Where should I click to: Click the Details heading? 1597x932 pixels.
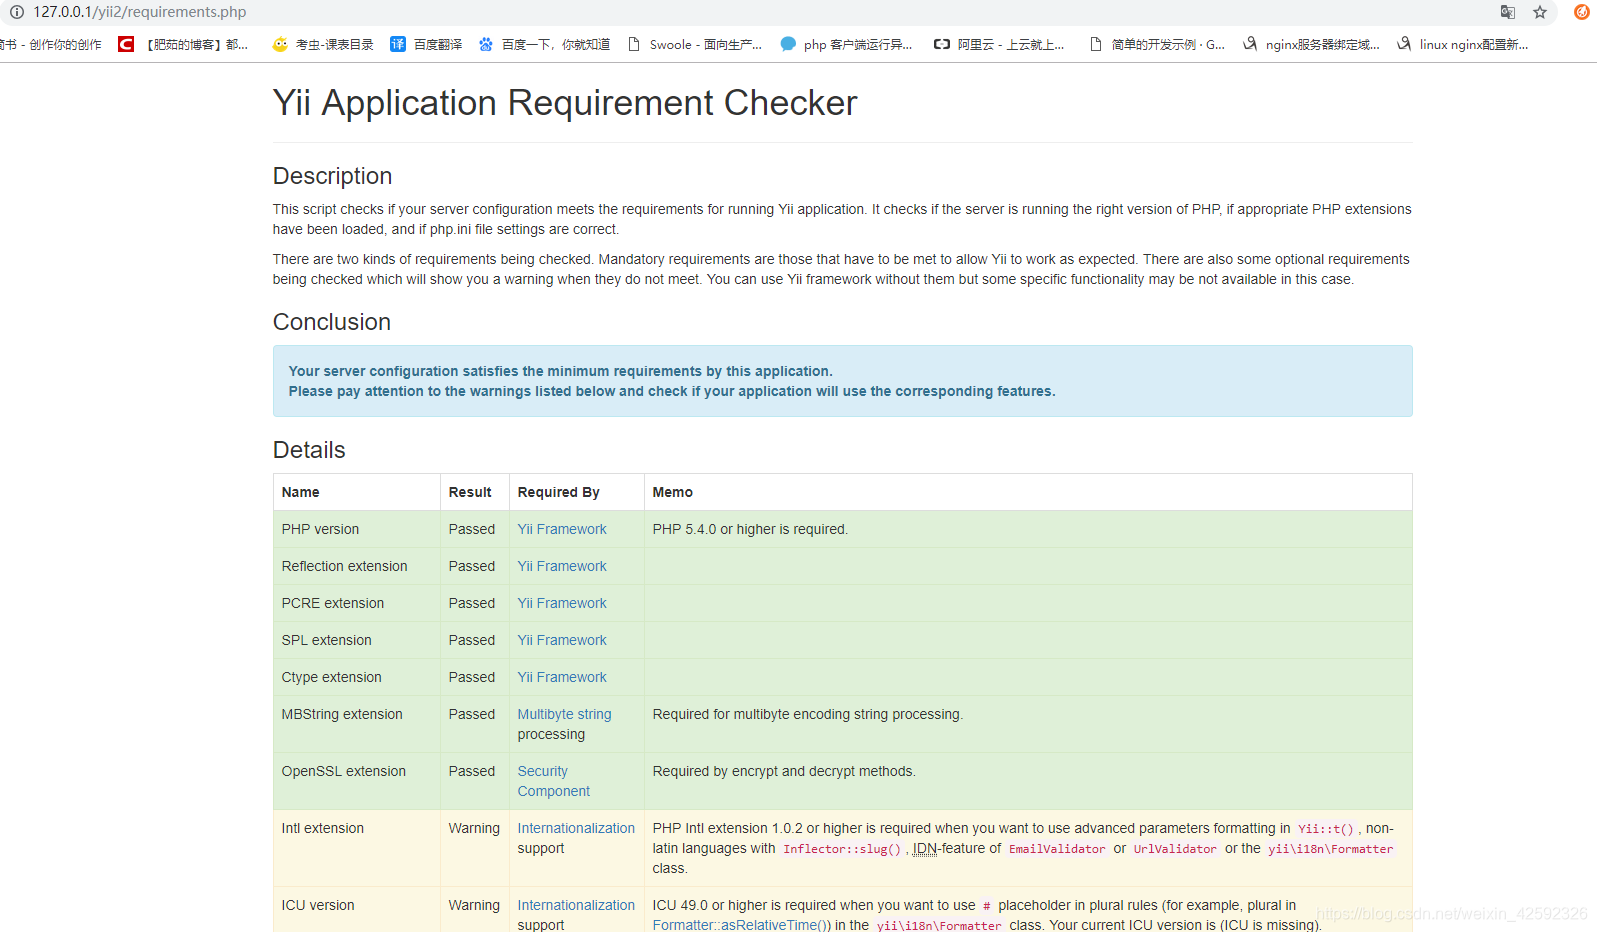[x=309, y=450]
